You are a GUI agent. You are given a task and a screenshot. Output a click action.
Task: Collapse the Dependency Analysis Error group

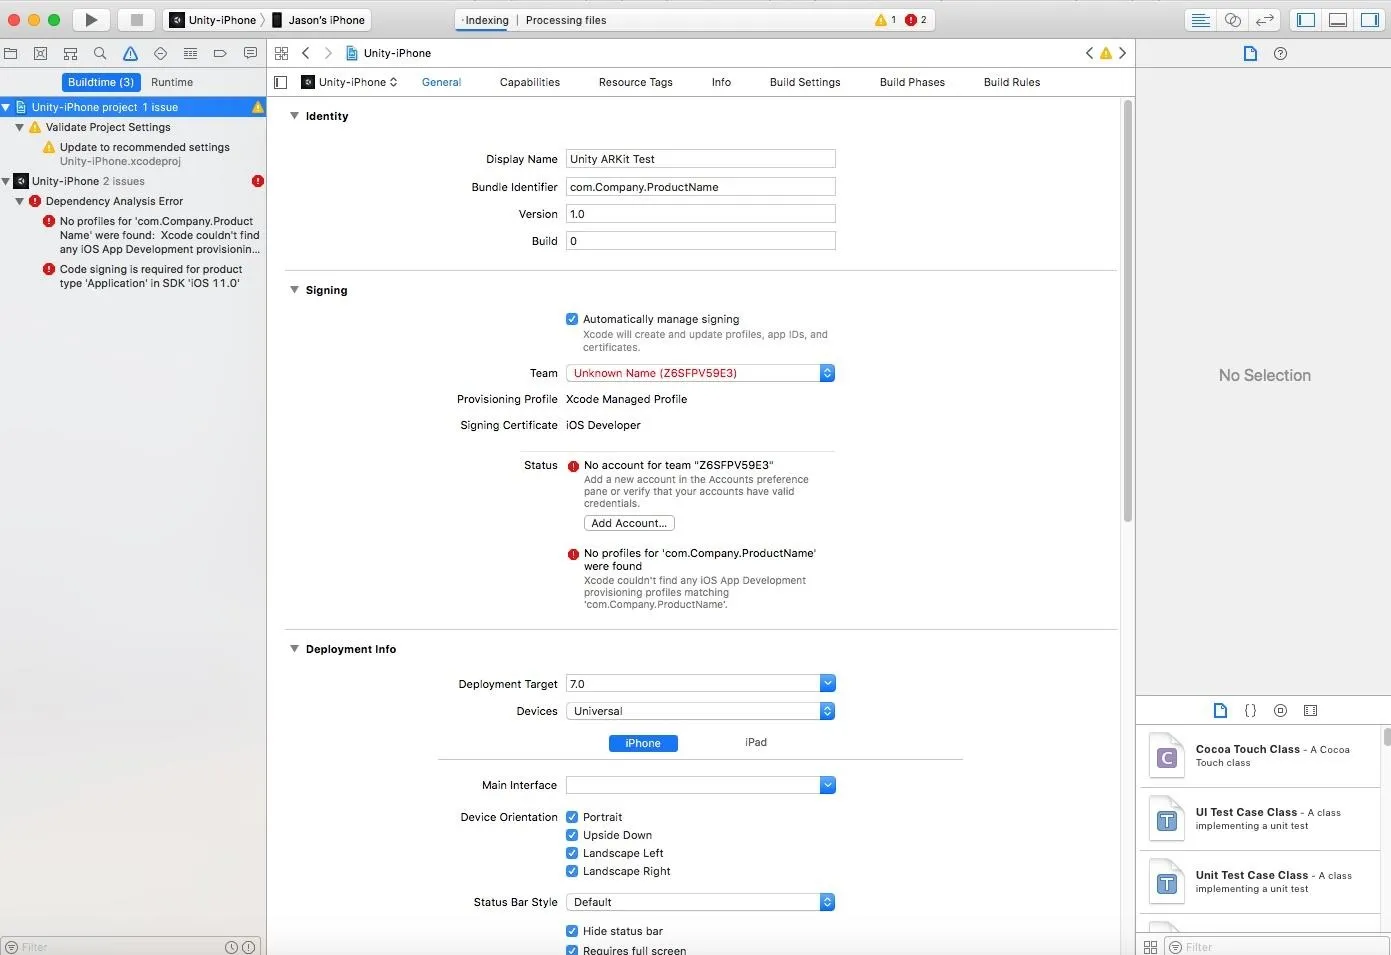(19, 201)
